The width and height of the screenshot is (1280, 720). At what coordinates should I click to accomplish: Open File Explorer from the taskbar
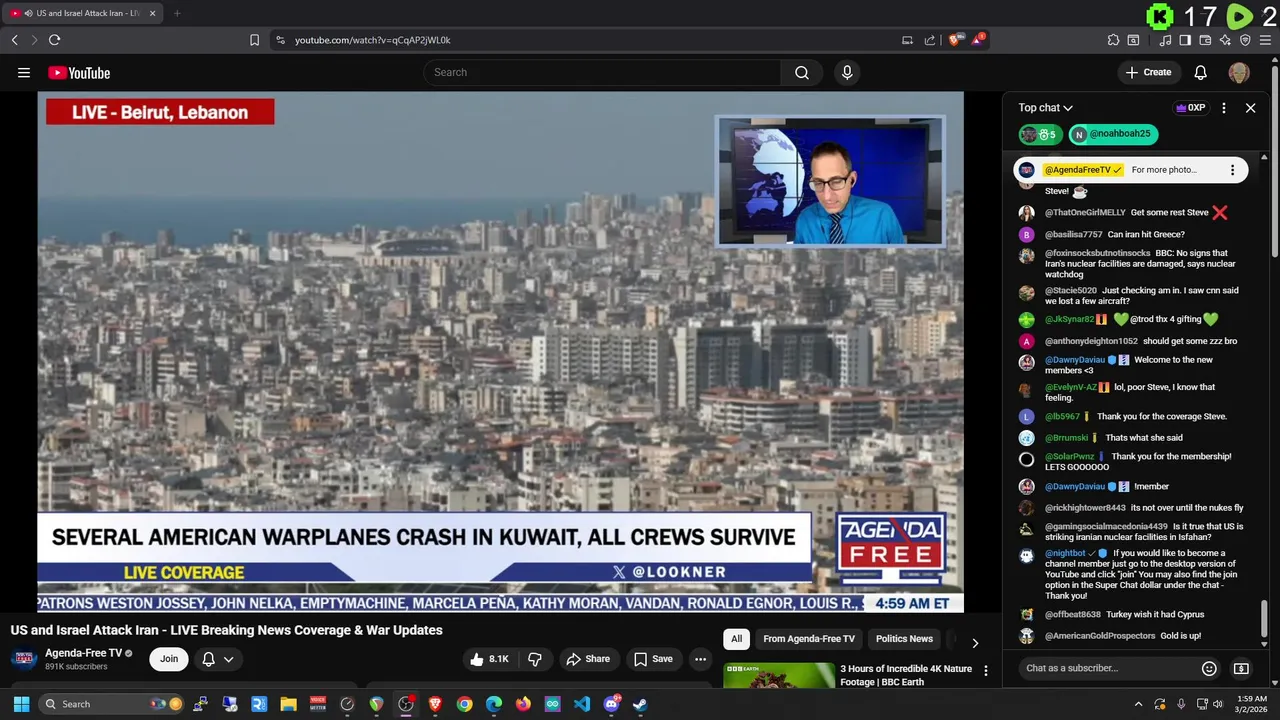click(289, 704)
